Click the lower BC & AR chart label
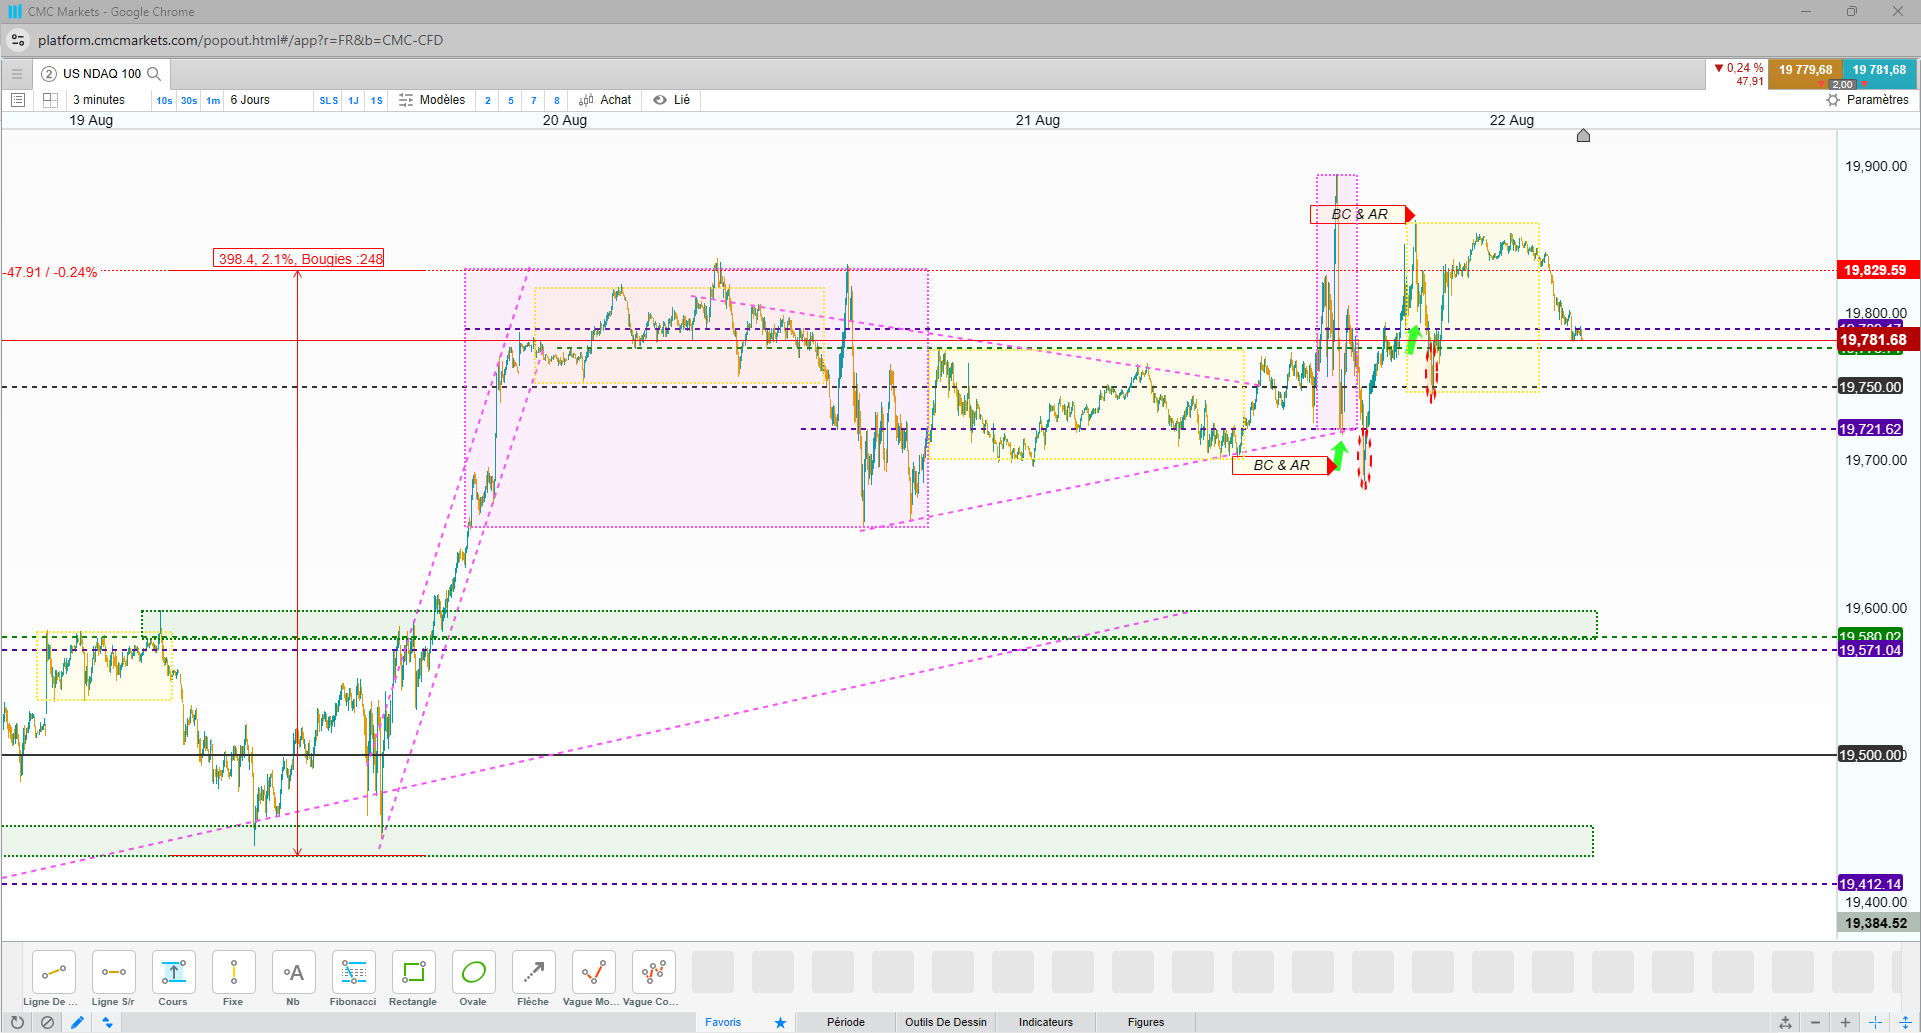The image size is (1921, 1033). coord(1281,465)
